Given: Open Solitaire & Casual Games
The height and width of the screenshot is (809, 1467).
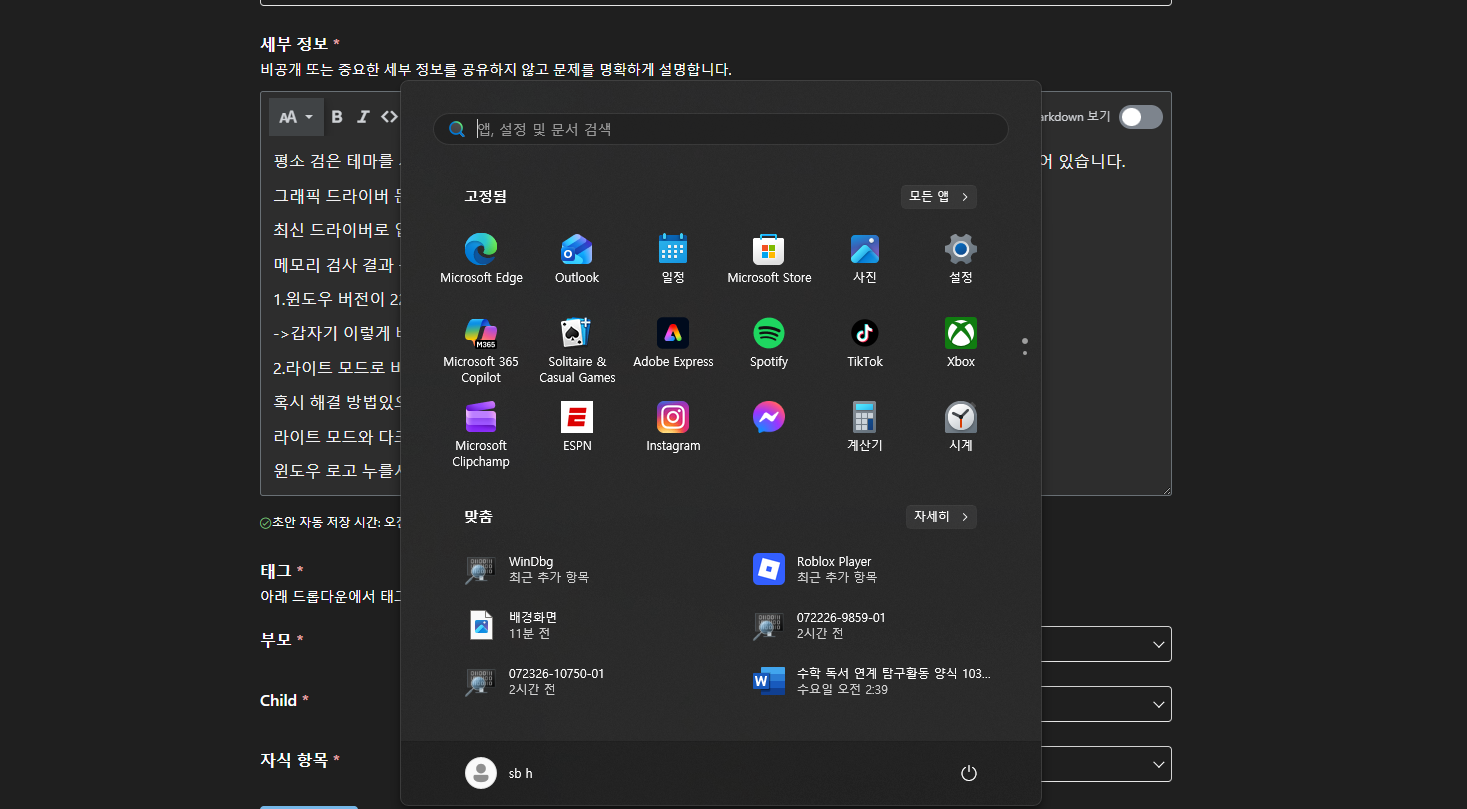Looking at the screenshot, I should pyautogui.click(x=577, y=350).
